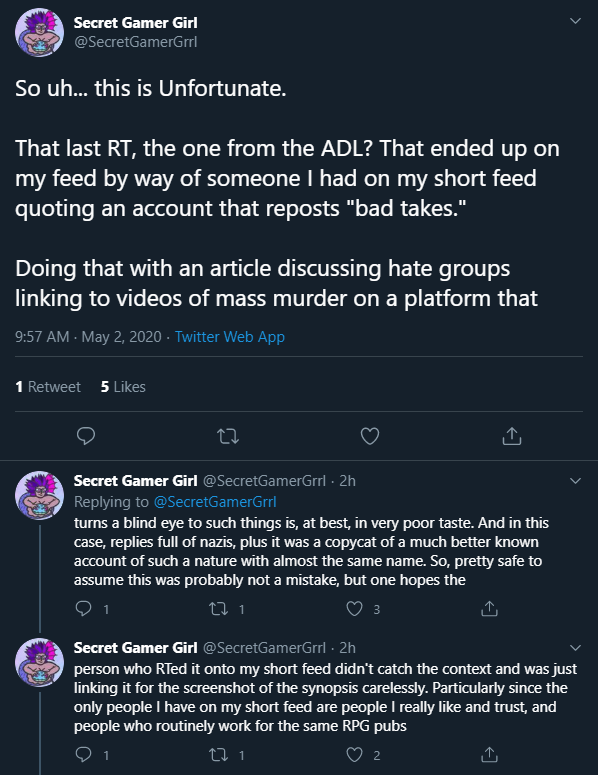Expand options chevron on first reply
Viewport: 598px width, 775px height.
pos(575,480)
